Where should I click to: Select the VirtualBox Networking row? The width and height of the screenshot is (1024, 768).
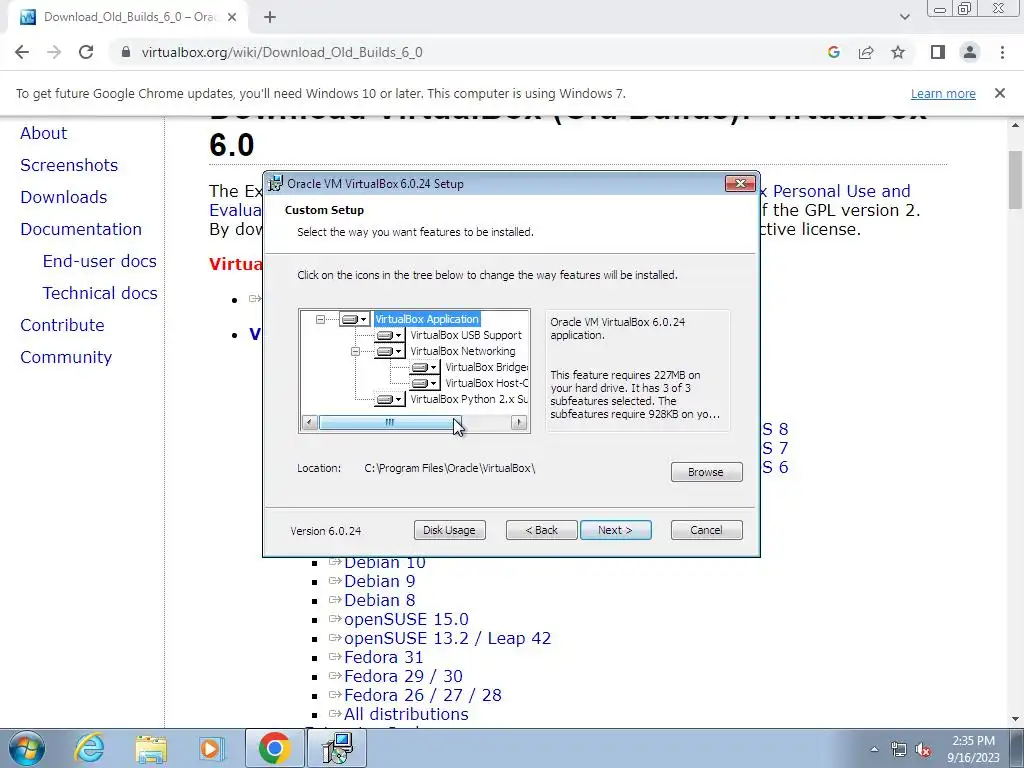tap(462, 351)
